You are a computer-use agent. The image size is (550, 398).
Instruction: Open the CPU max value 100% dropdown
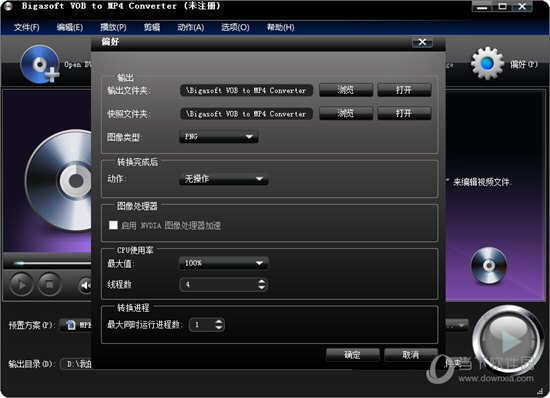click(x=223, y=263)
